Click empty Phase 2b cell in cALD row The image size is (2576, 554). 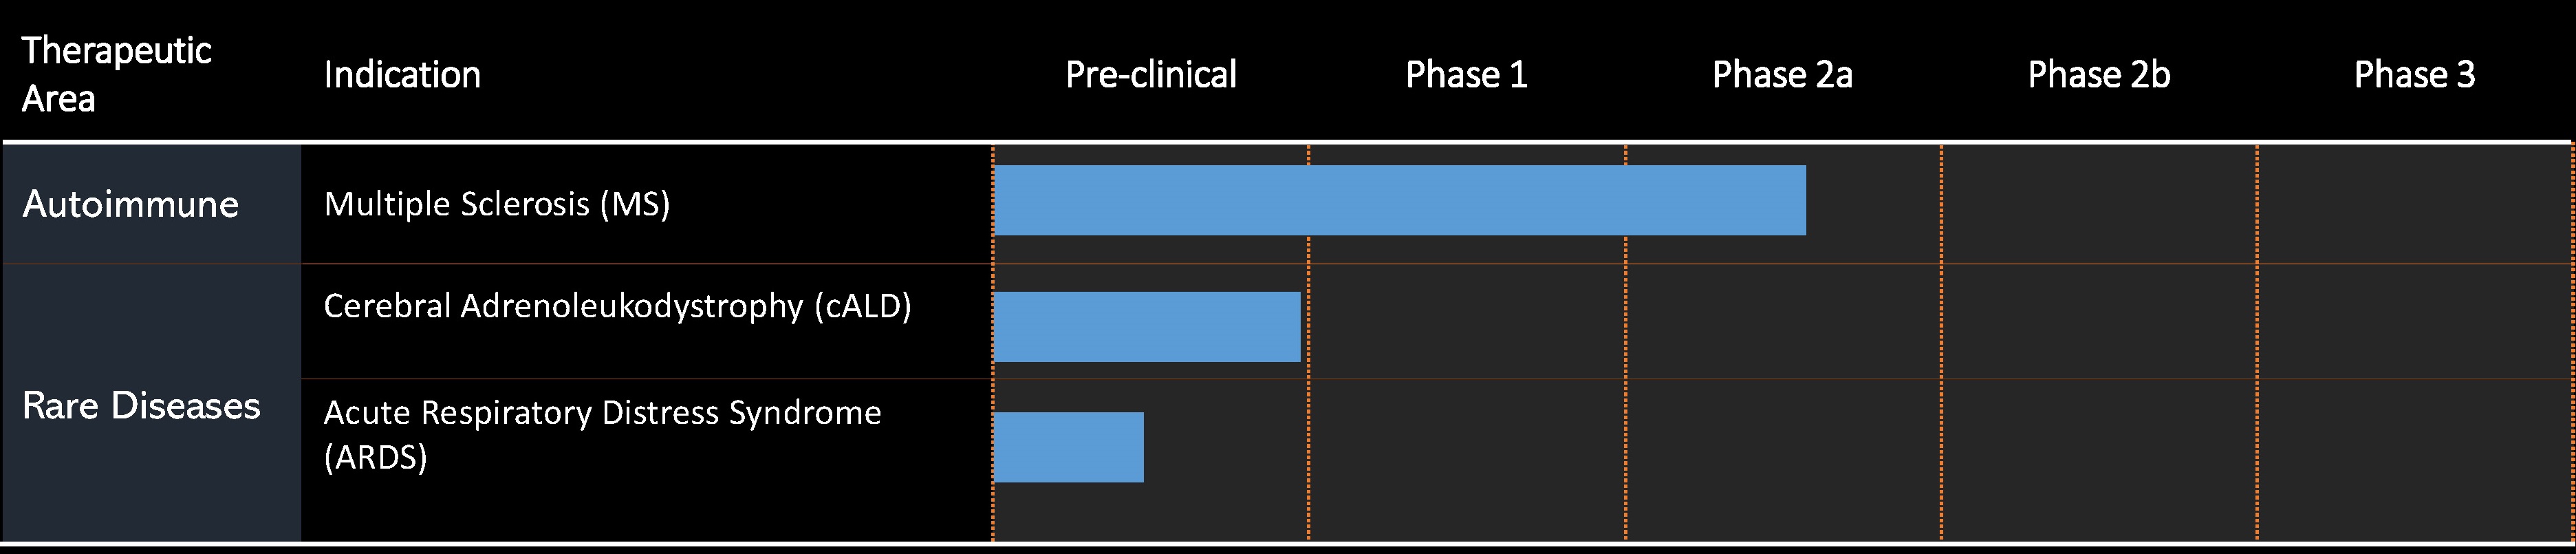[2098, 322]
